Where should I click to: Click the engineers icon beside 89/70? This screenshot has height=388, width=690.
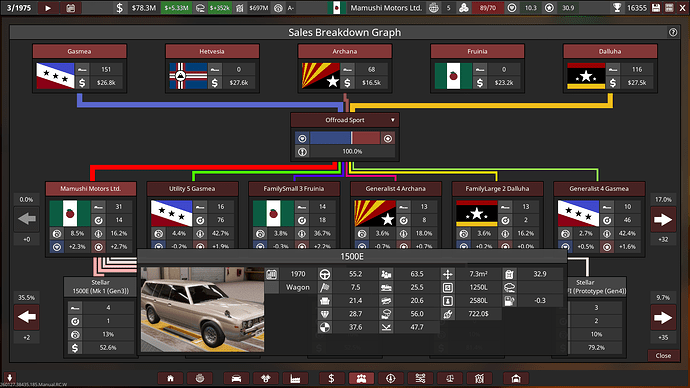click(463, 8)
